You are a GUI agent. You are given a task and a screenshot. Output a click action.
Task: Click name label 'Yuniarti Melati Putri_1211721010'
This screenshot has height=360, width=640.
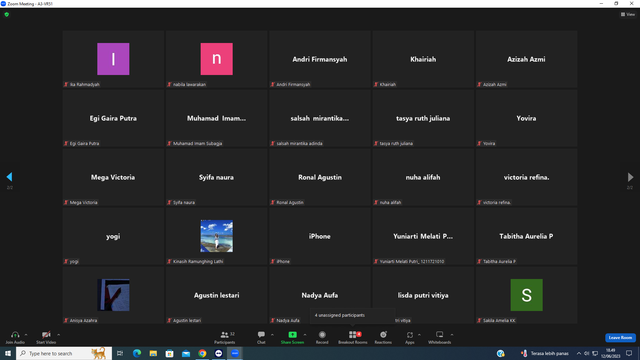point(412,261)
